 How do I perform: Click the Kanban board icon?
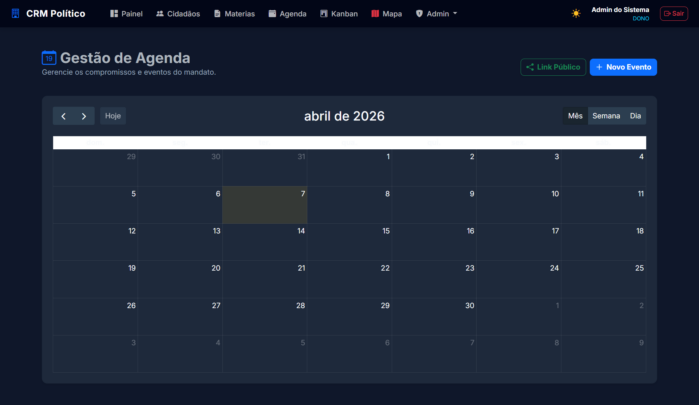pos(323,14)
